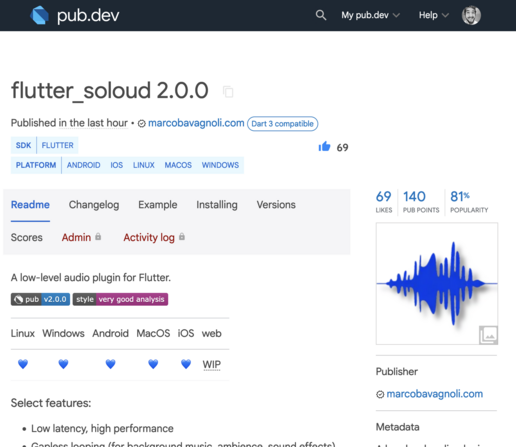The width and height of the screenshot is (516, 447).
Task: Filter by the LINUX platform tag
Action: 144,165
